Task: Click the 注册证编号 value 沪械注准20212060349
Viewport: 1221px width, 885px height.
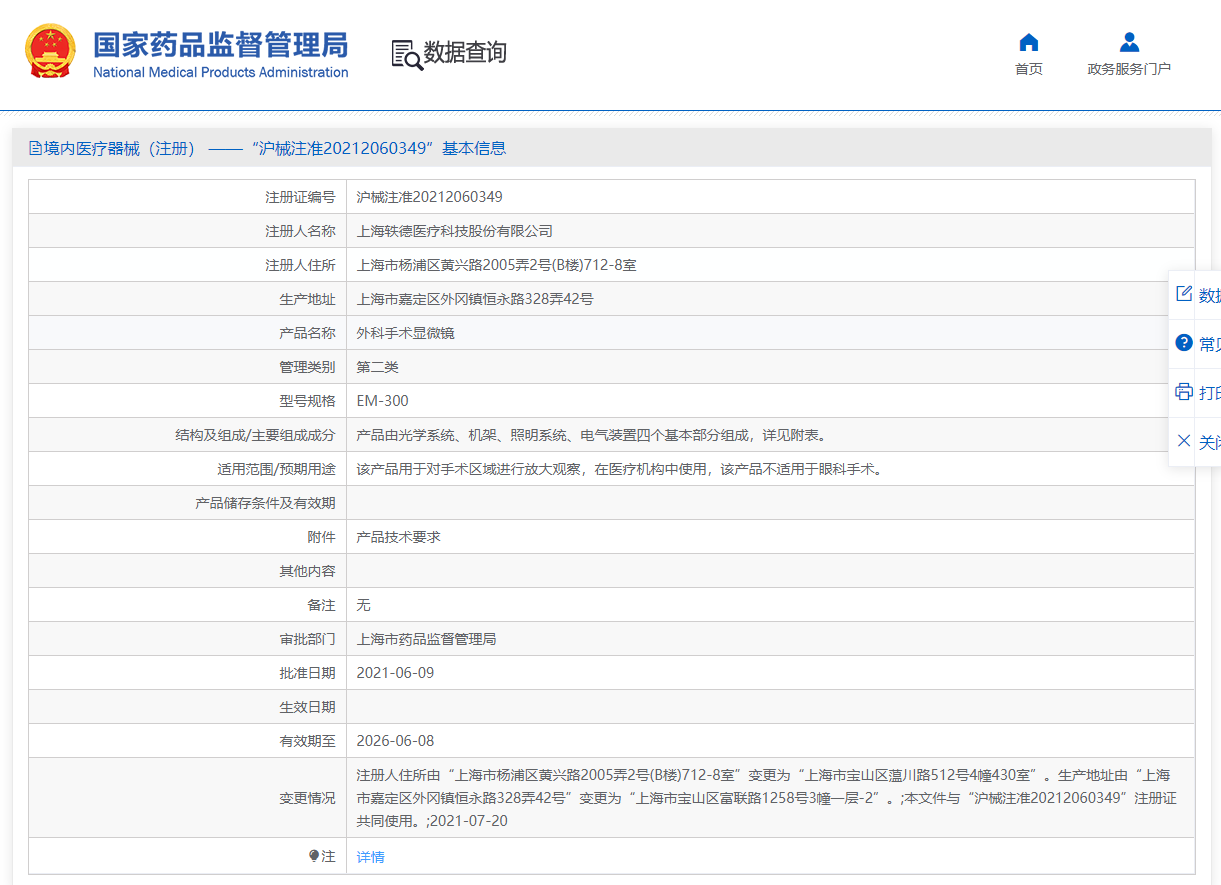Action: point(430,197)
